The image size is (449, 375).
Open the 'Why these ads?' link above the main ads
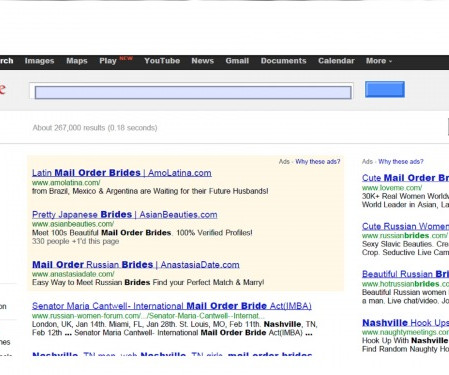click(x=318, y=162)
